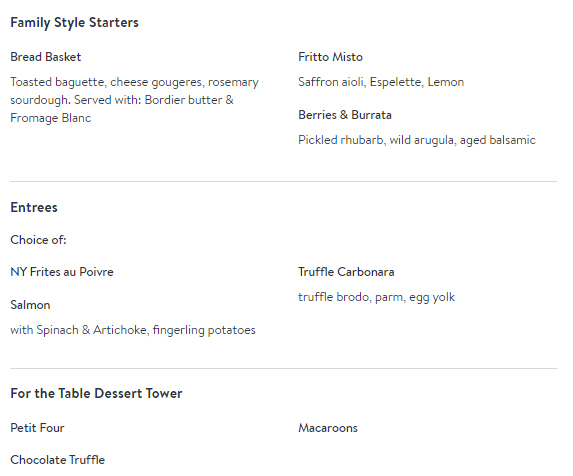Select the Petit Four dessert
Screen dimensions: 573x476
(x=37, y=428)
